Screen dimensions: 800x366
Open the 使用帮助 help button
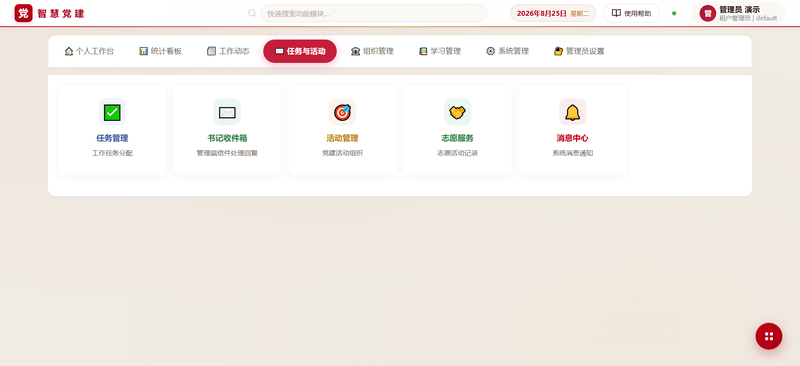631,13
